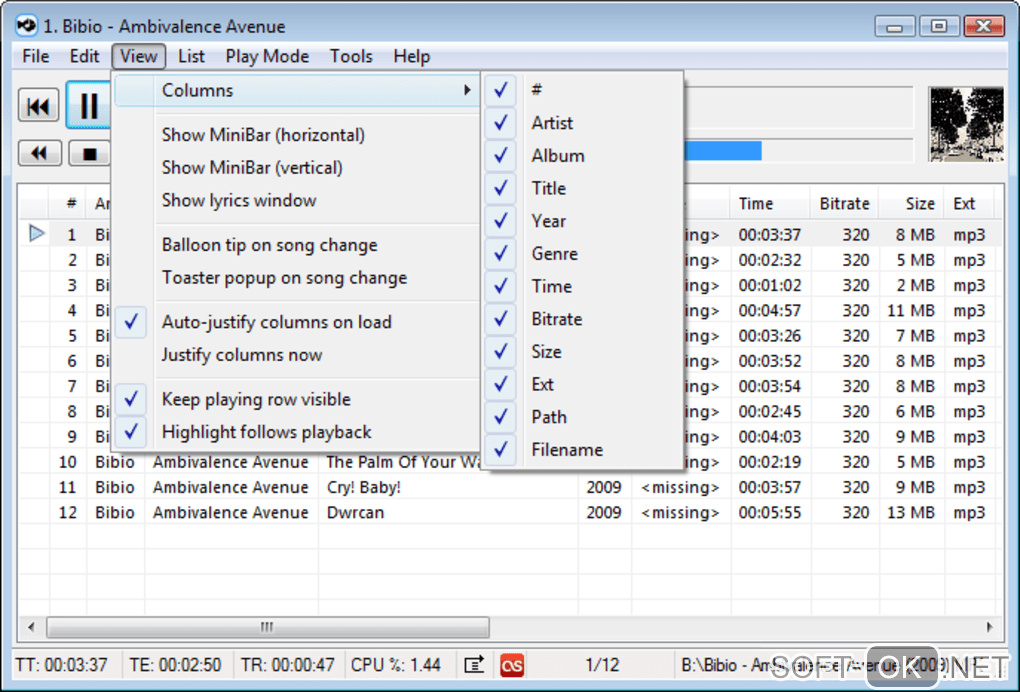
Task: Select Show lyrics window
Action: click(x=297, y=200)
